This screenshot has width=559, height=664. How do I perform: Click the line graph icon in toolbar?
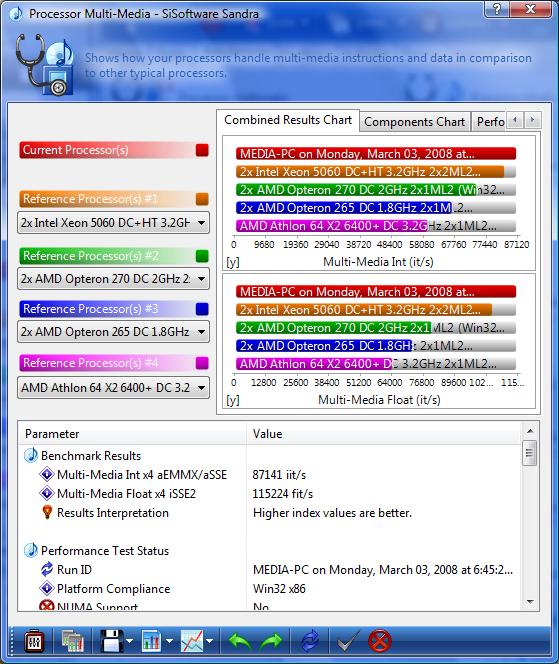[x=192, y=641]
